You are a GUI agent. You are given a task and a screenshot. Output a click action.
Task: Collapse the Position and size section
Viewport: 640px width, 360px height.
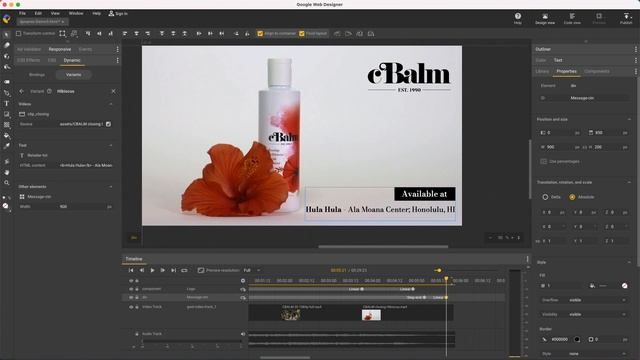coord(629,119)
